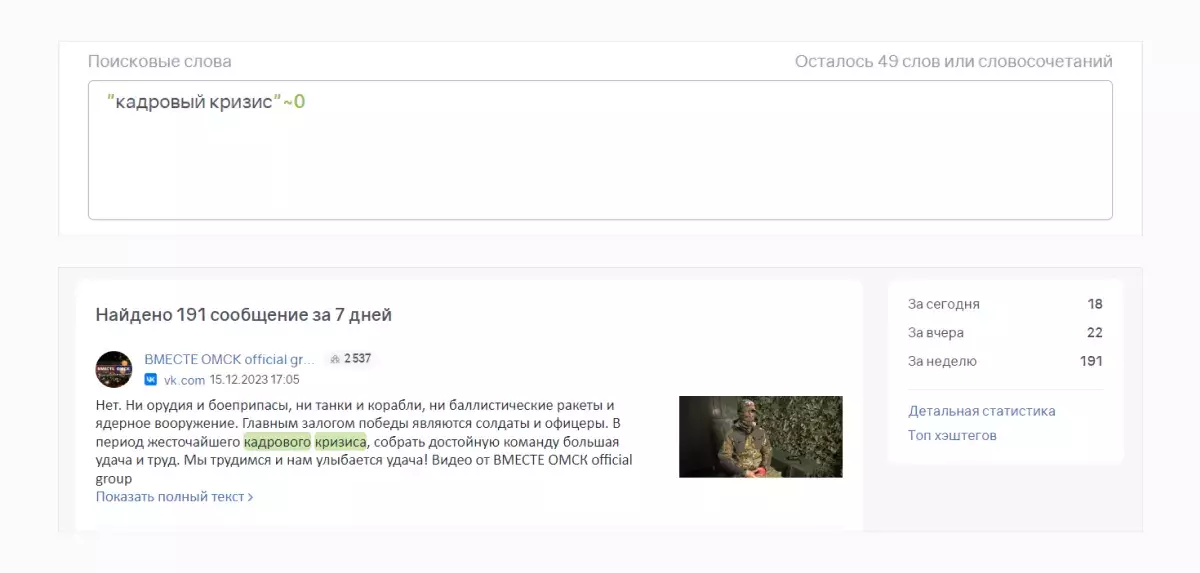Click the "кадровый кризис"~0 query text
Screen dimensions: 1200x573
(206, 102)
